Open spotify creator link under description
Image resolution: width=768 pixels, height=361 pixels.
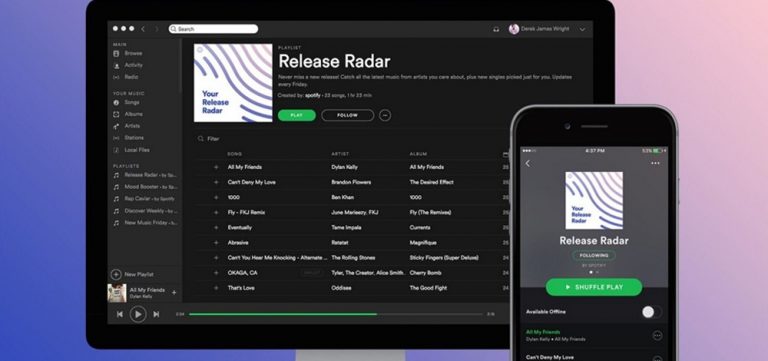(x=312, y=96)
